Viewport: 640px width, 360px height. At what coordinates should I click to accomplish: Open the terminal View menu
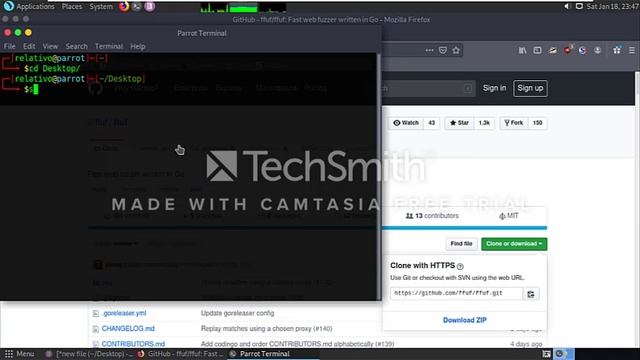(x=50, y=46)
